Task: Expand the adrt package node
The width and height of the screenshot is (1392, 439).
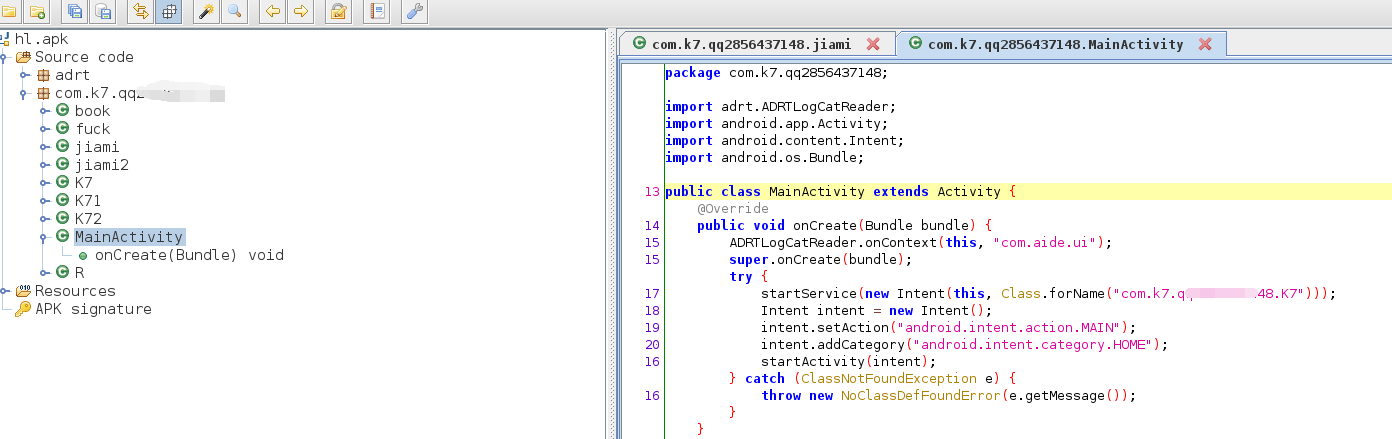Action: 25,75
